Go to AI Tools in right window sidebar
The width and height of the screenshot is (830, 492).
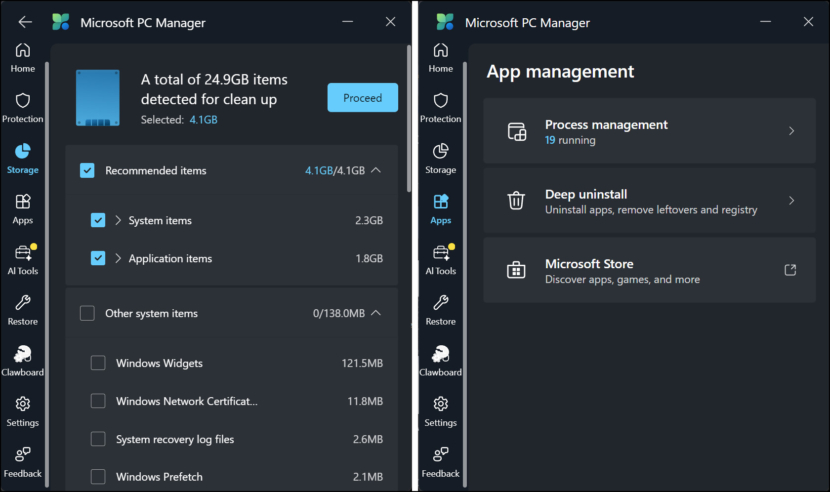tap(440, 260)
